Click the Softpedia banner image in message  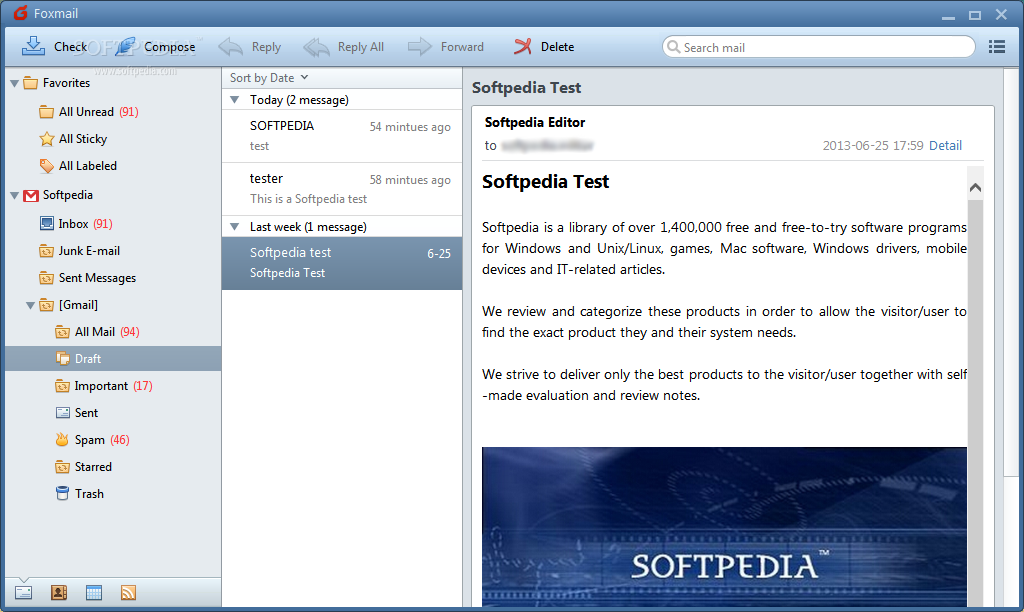click(724, 527)
